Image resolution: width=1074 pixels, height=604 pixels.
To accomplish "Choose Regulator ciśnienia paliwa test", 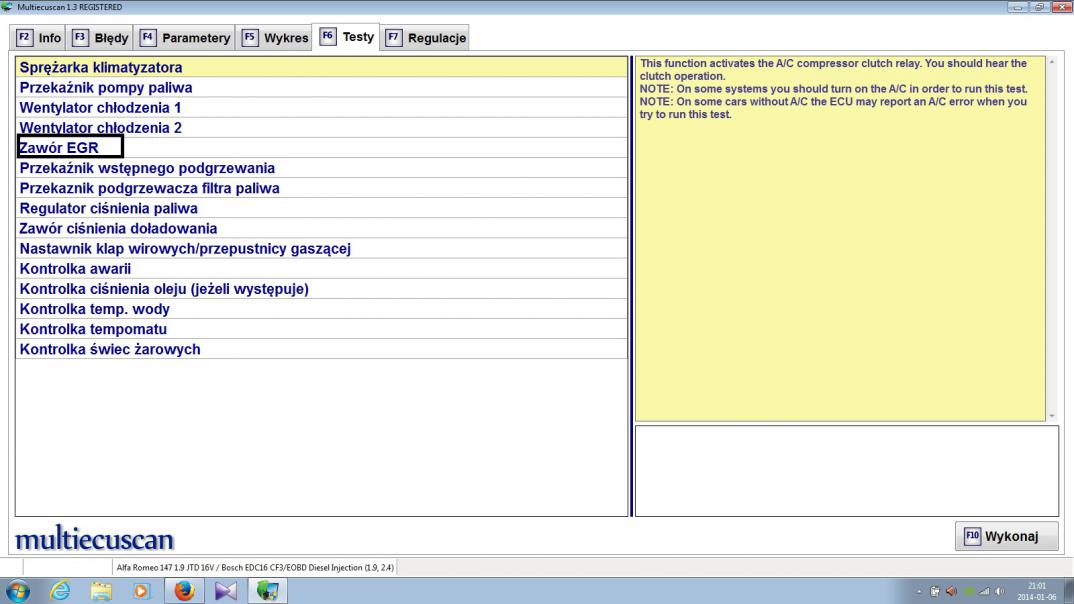I will click(x=321, y=208).
